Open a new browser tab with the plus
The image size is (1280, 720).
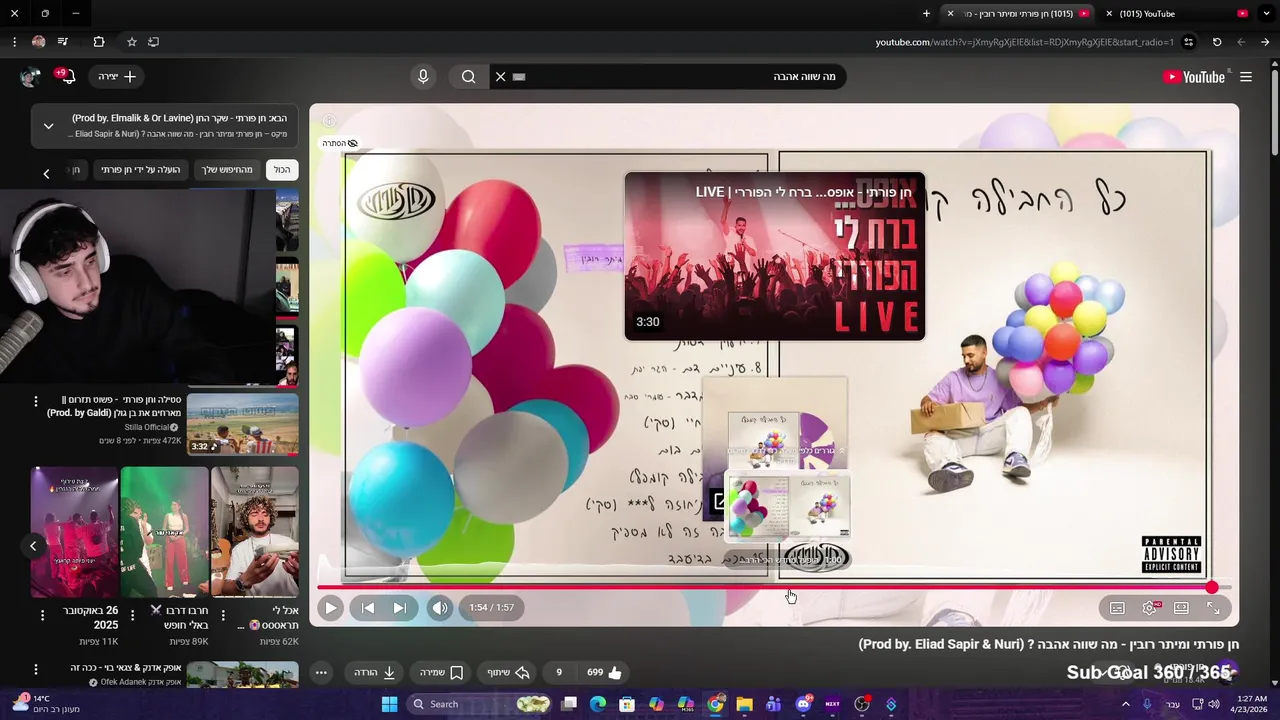(x=926, y=14)
